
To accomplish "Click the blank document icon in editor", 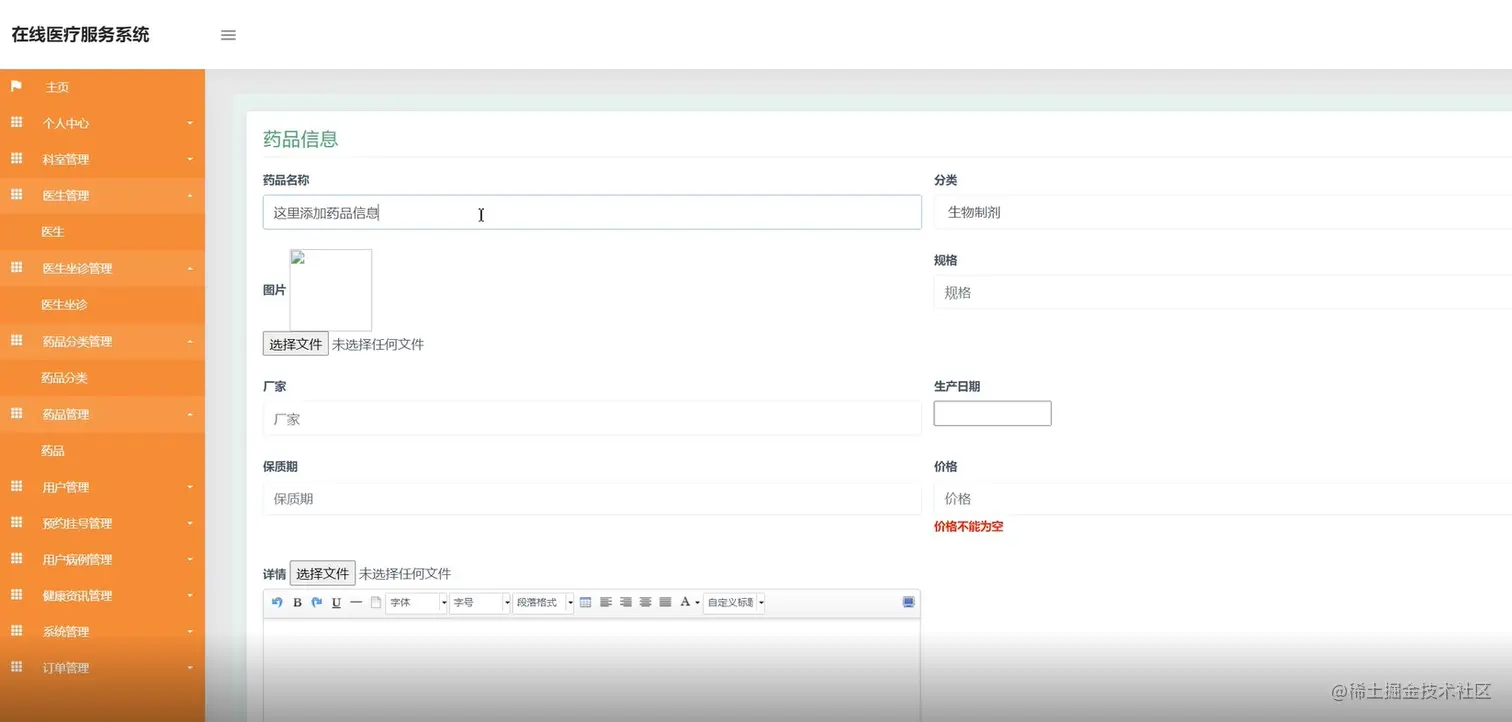I will pyautogui.click(x=376, y=602).
